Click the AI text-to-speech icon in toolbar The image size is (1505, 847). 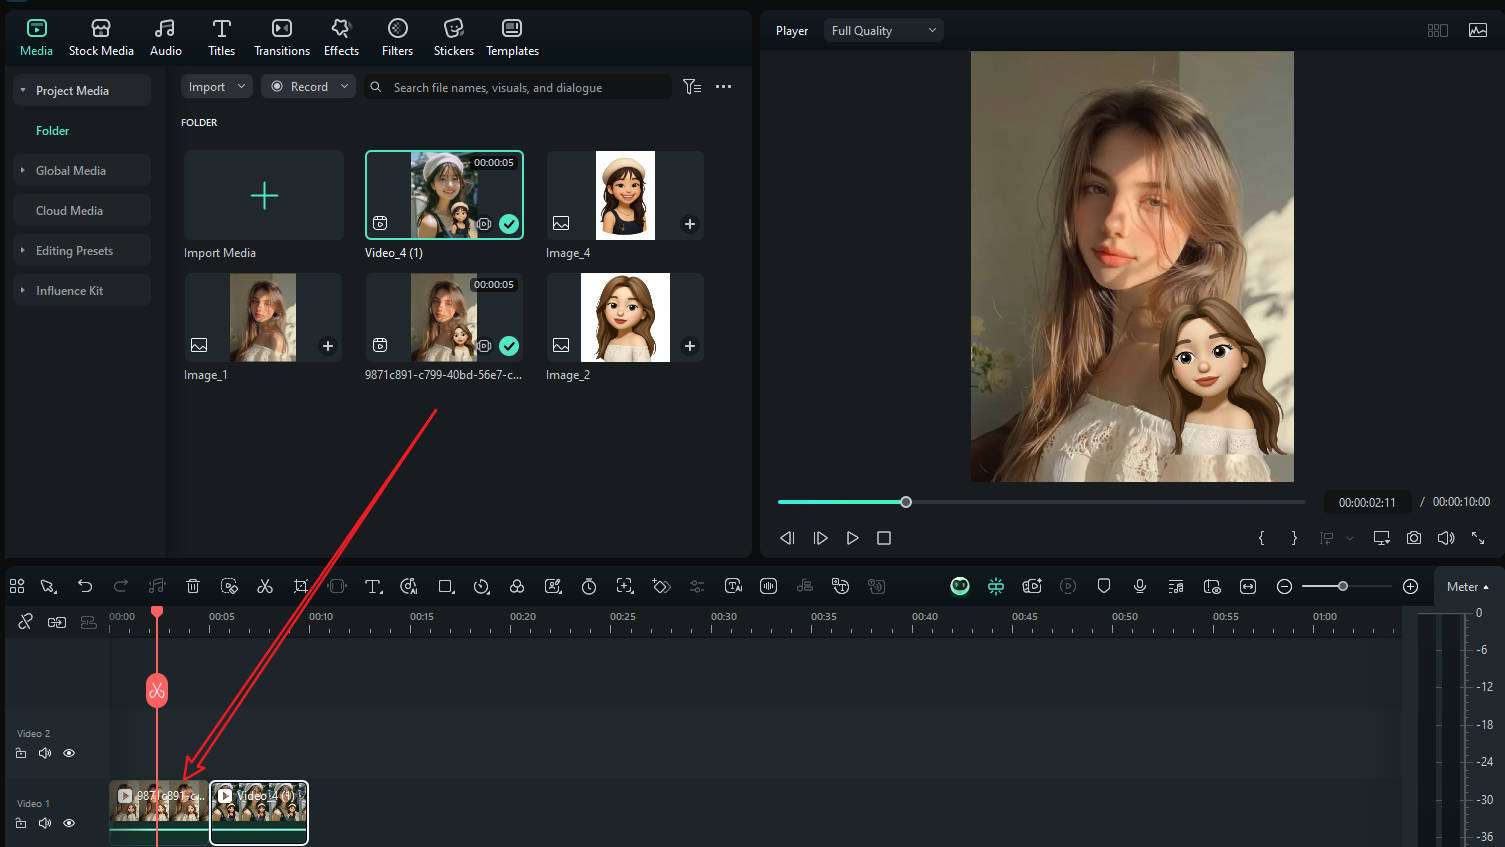[733, 586]
